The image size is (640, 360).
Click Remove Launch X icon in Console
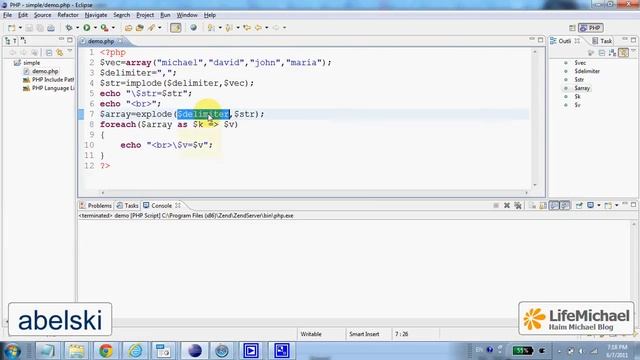507,205
